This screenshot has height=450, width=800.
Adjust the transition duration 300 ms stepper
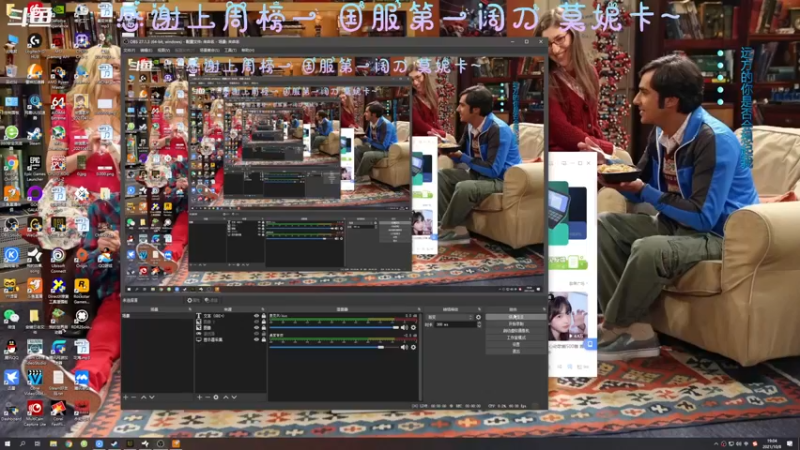pos(479,324)
